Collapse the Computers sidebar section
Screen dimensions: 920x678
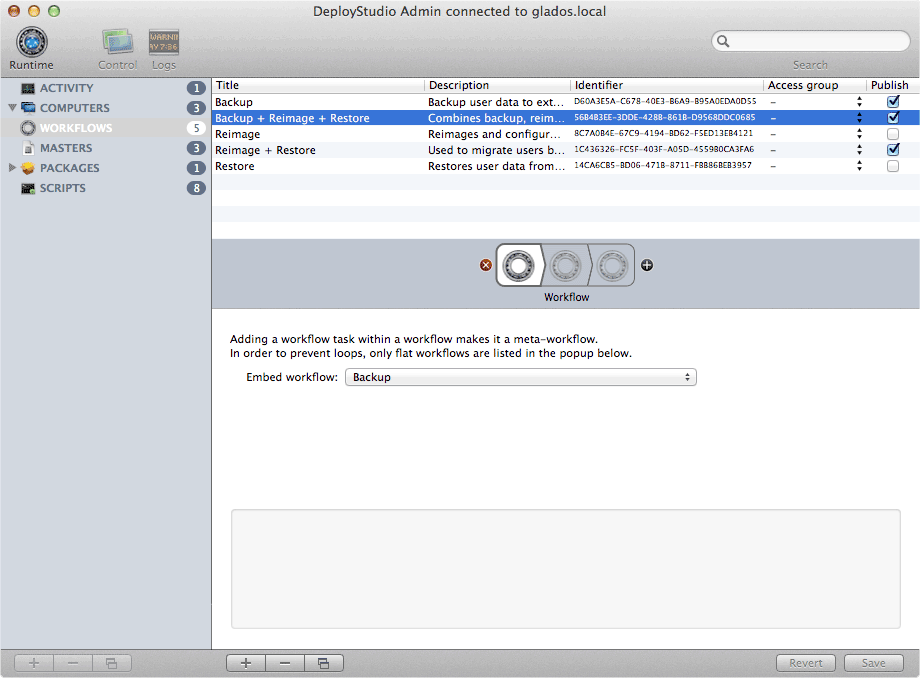(12, 108)
